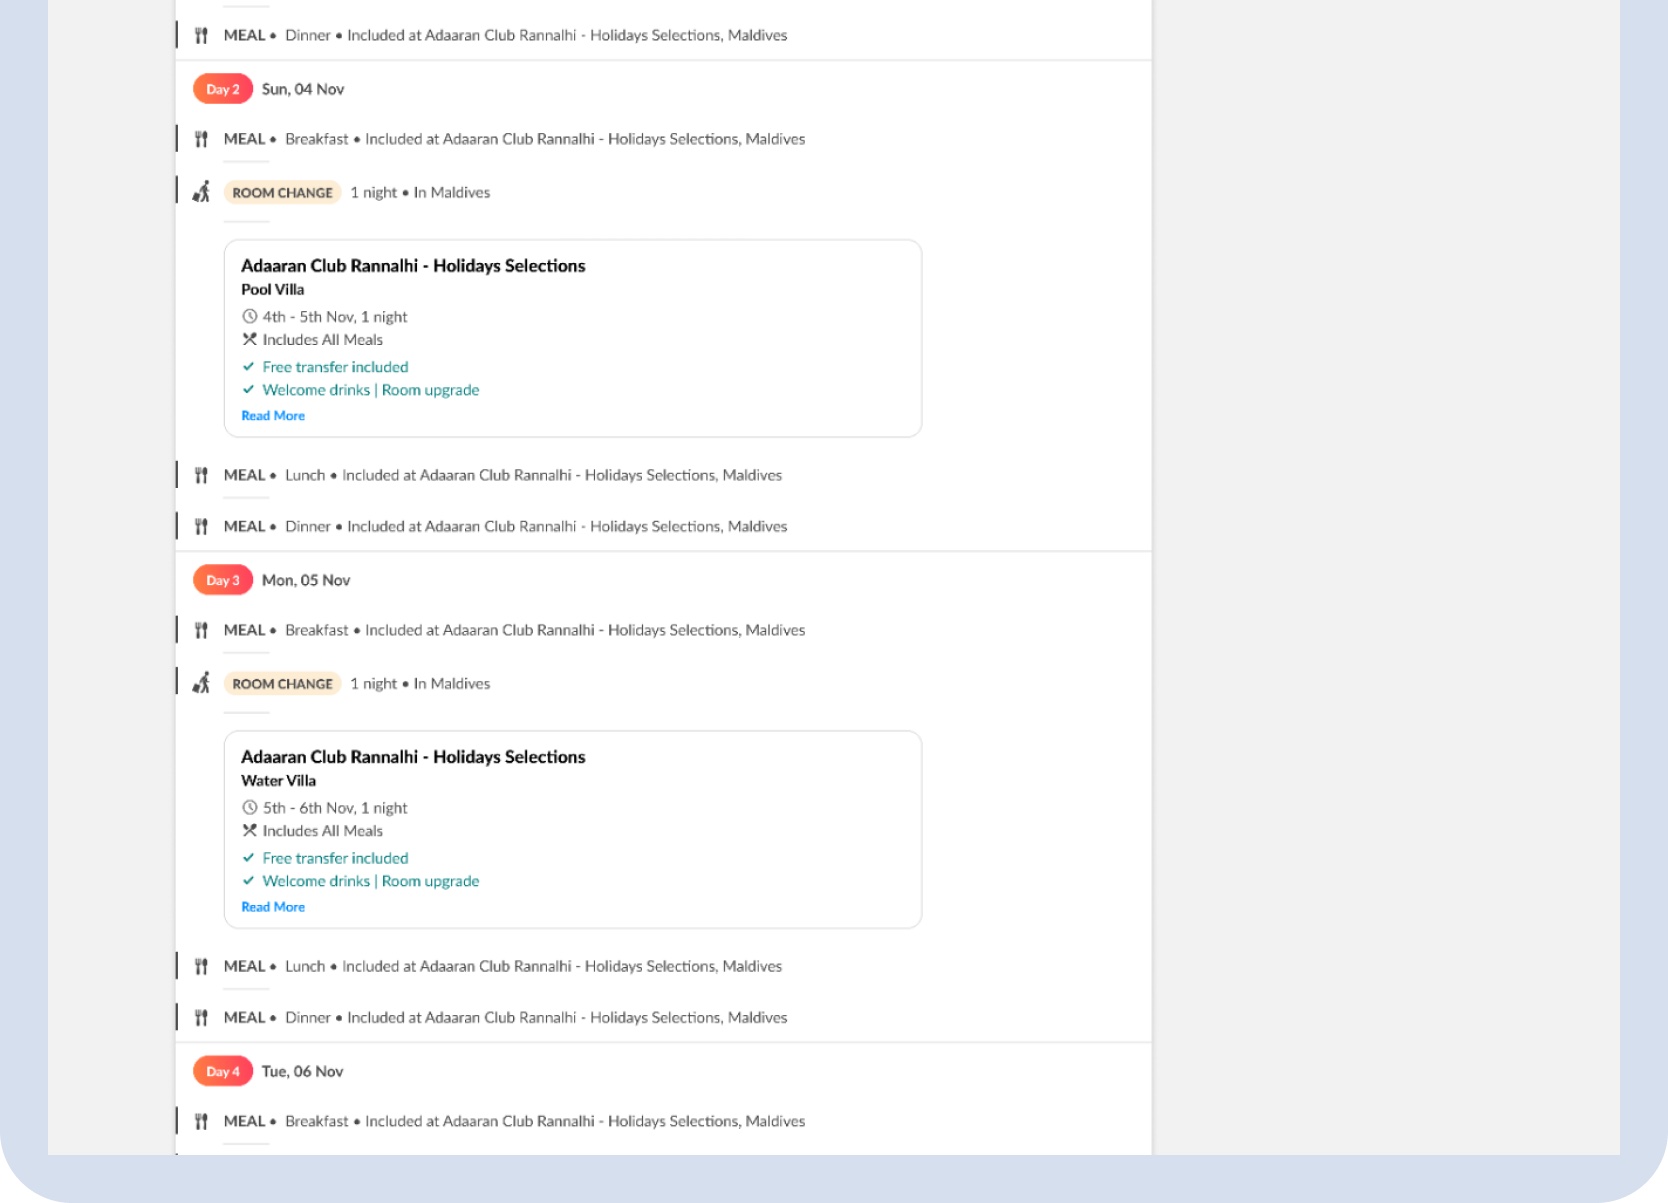
Task: Click 'Welcome drinks | Room upgrade' in Water Villa card
Action: tap(371, 881)
